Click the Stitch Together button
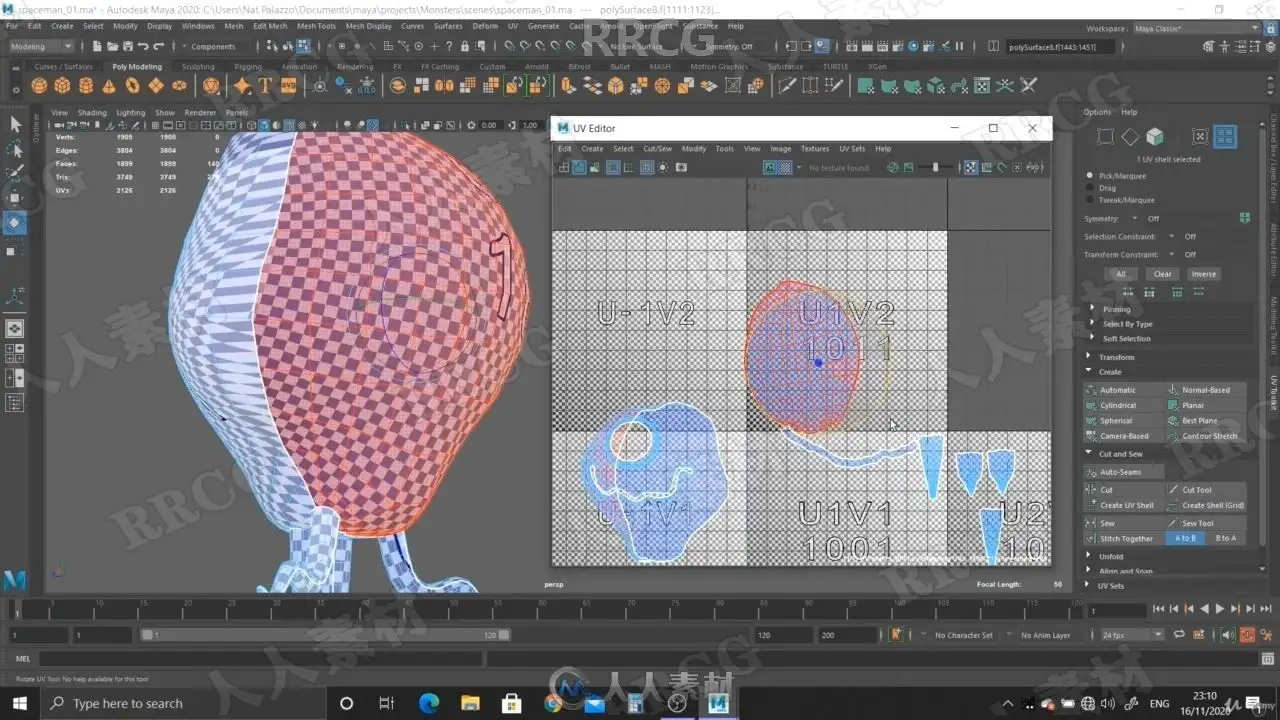The height and width of the screenshot is (720, 1280). (1124, 538)
